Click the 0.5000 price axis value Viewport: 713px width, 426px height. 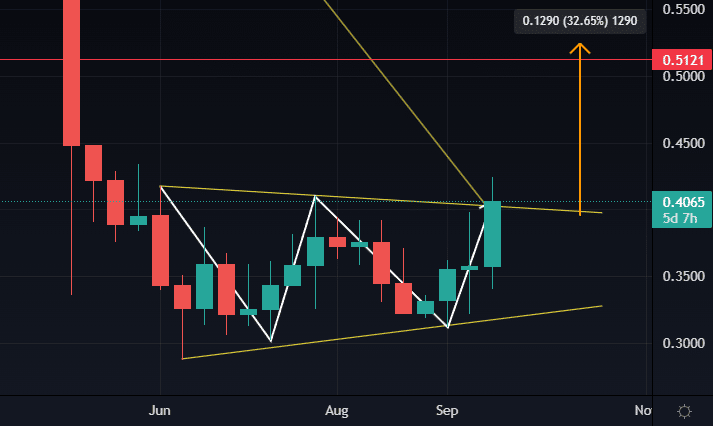(683, 76)
